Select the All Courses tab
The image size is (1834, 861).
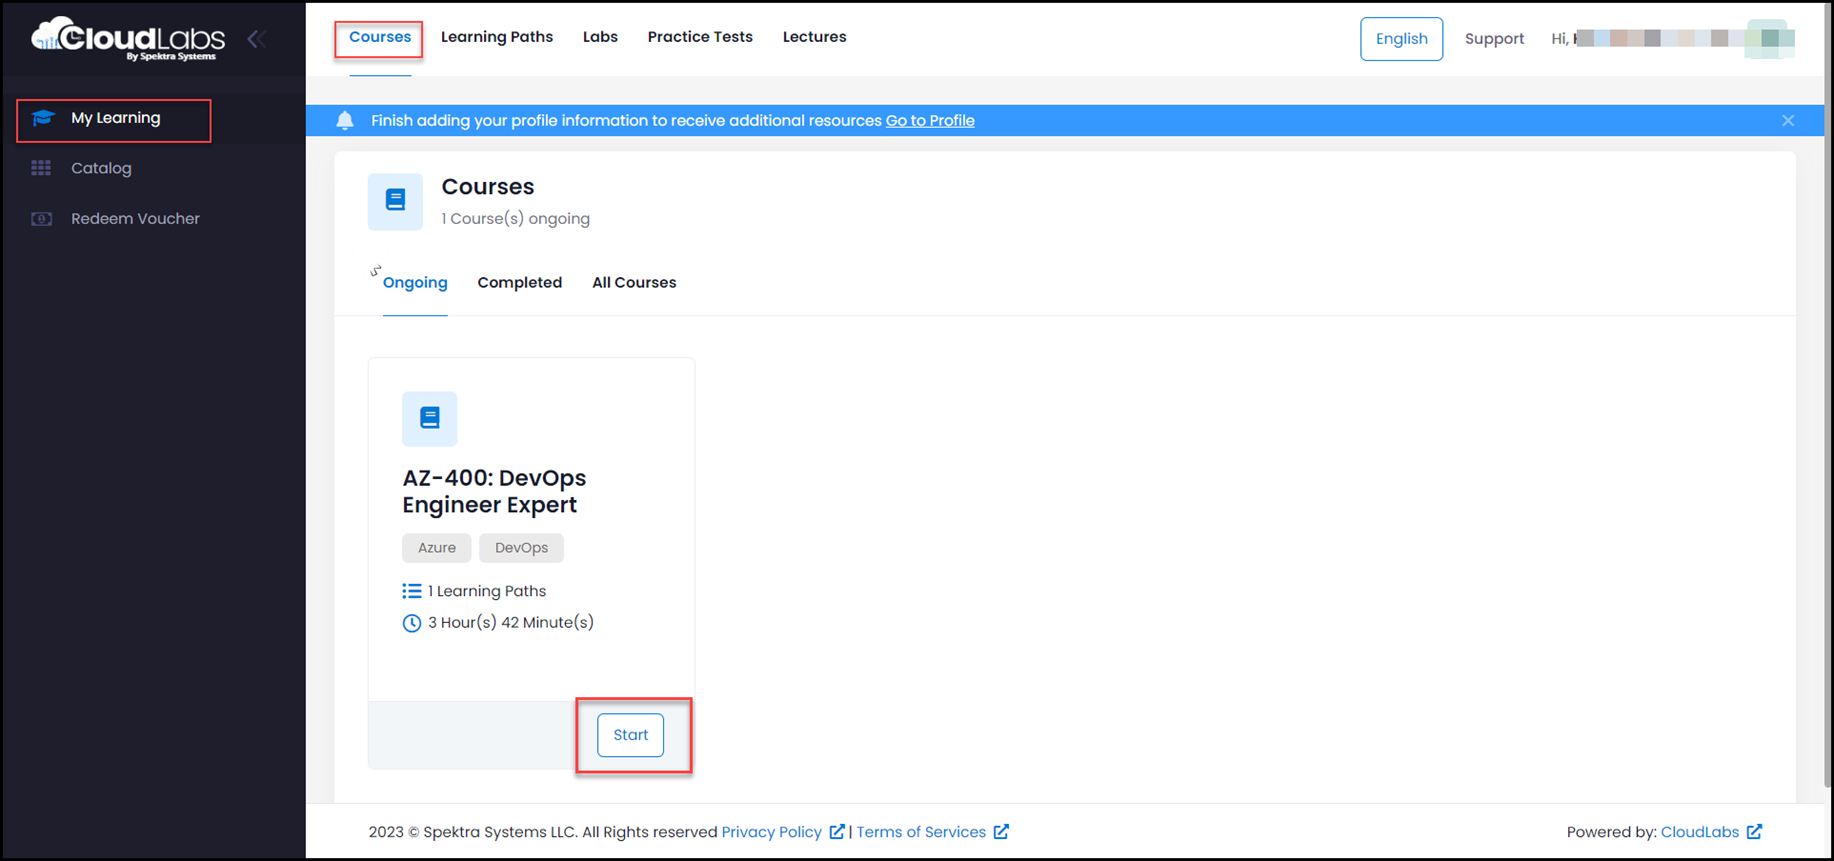pyautogui.click(x=634, y=283)
